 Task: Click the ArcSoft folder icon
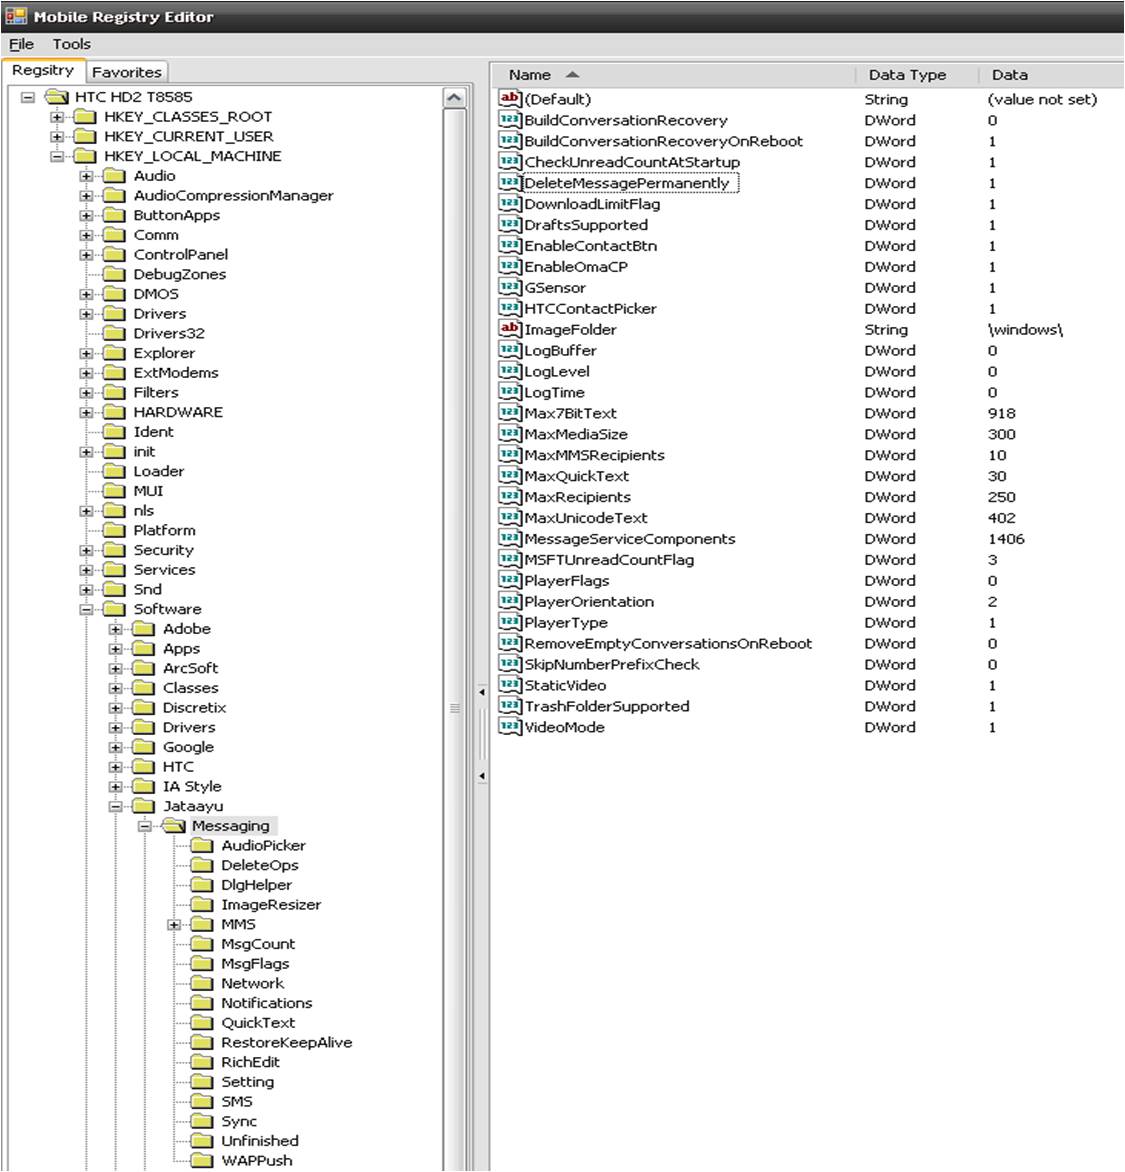pos(143,668)
